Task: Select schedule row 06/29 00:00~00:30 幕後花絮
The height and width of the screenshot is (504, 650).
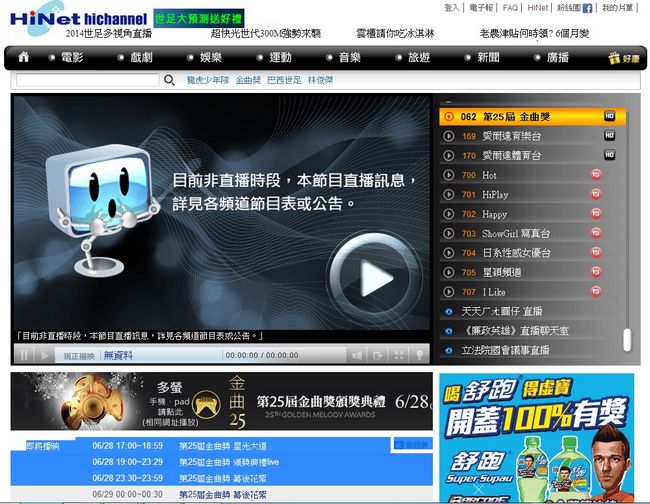Action: click(221, 494)
